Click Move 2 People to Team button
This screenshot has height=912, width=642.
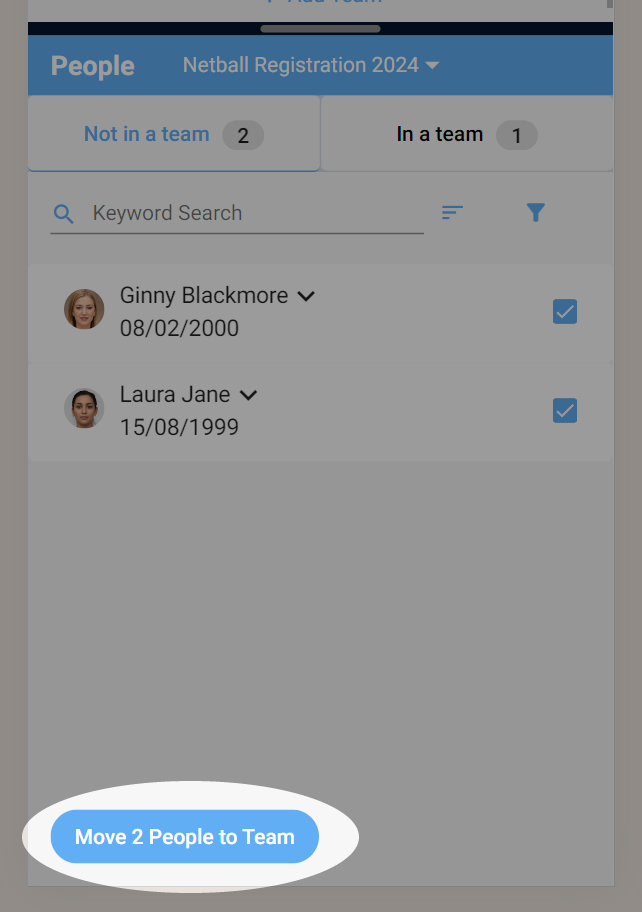[185, 836]
